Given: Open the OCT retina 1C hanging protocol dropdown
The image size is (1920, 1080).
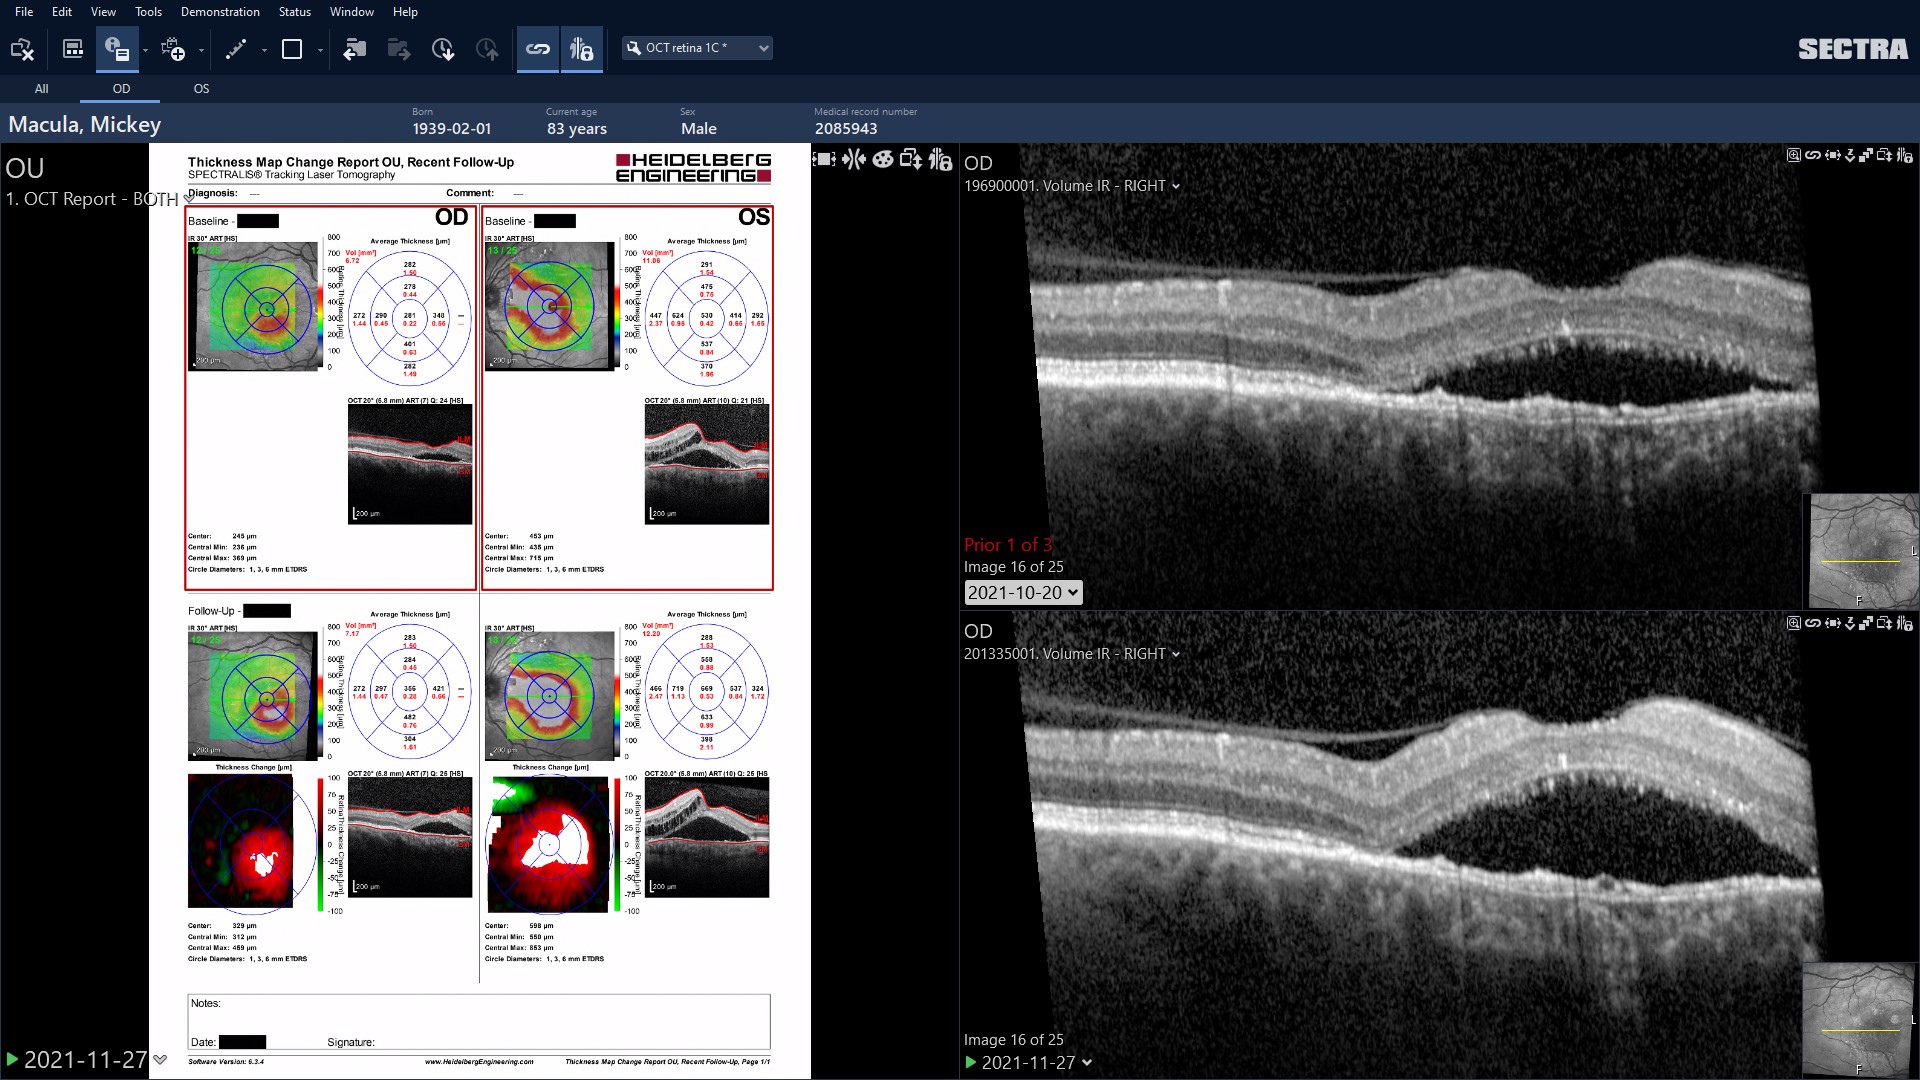Looking at the screenshot, I should 697,47.
